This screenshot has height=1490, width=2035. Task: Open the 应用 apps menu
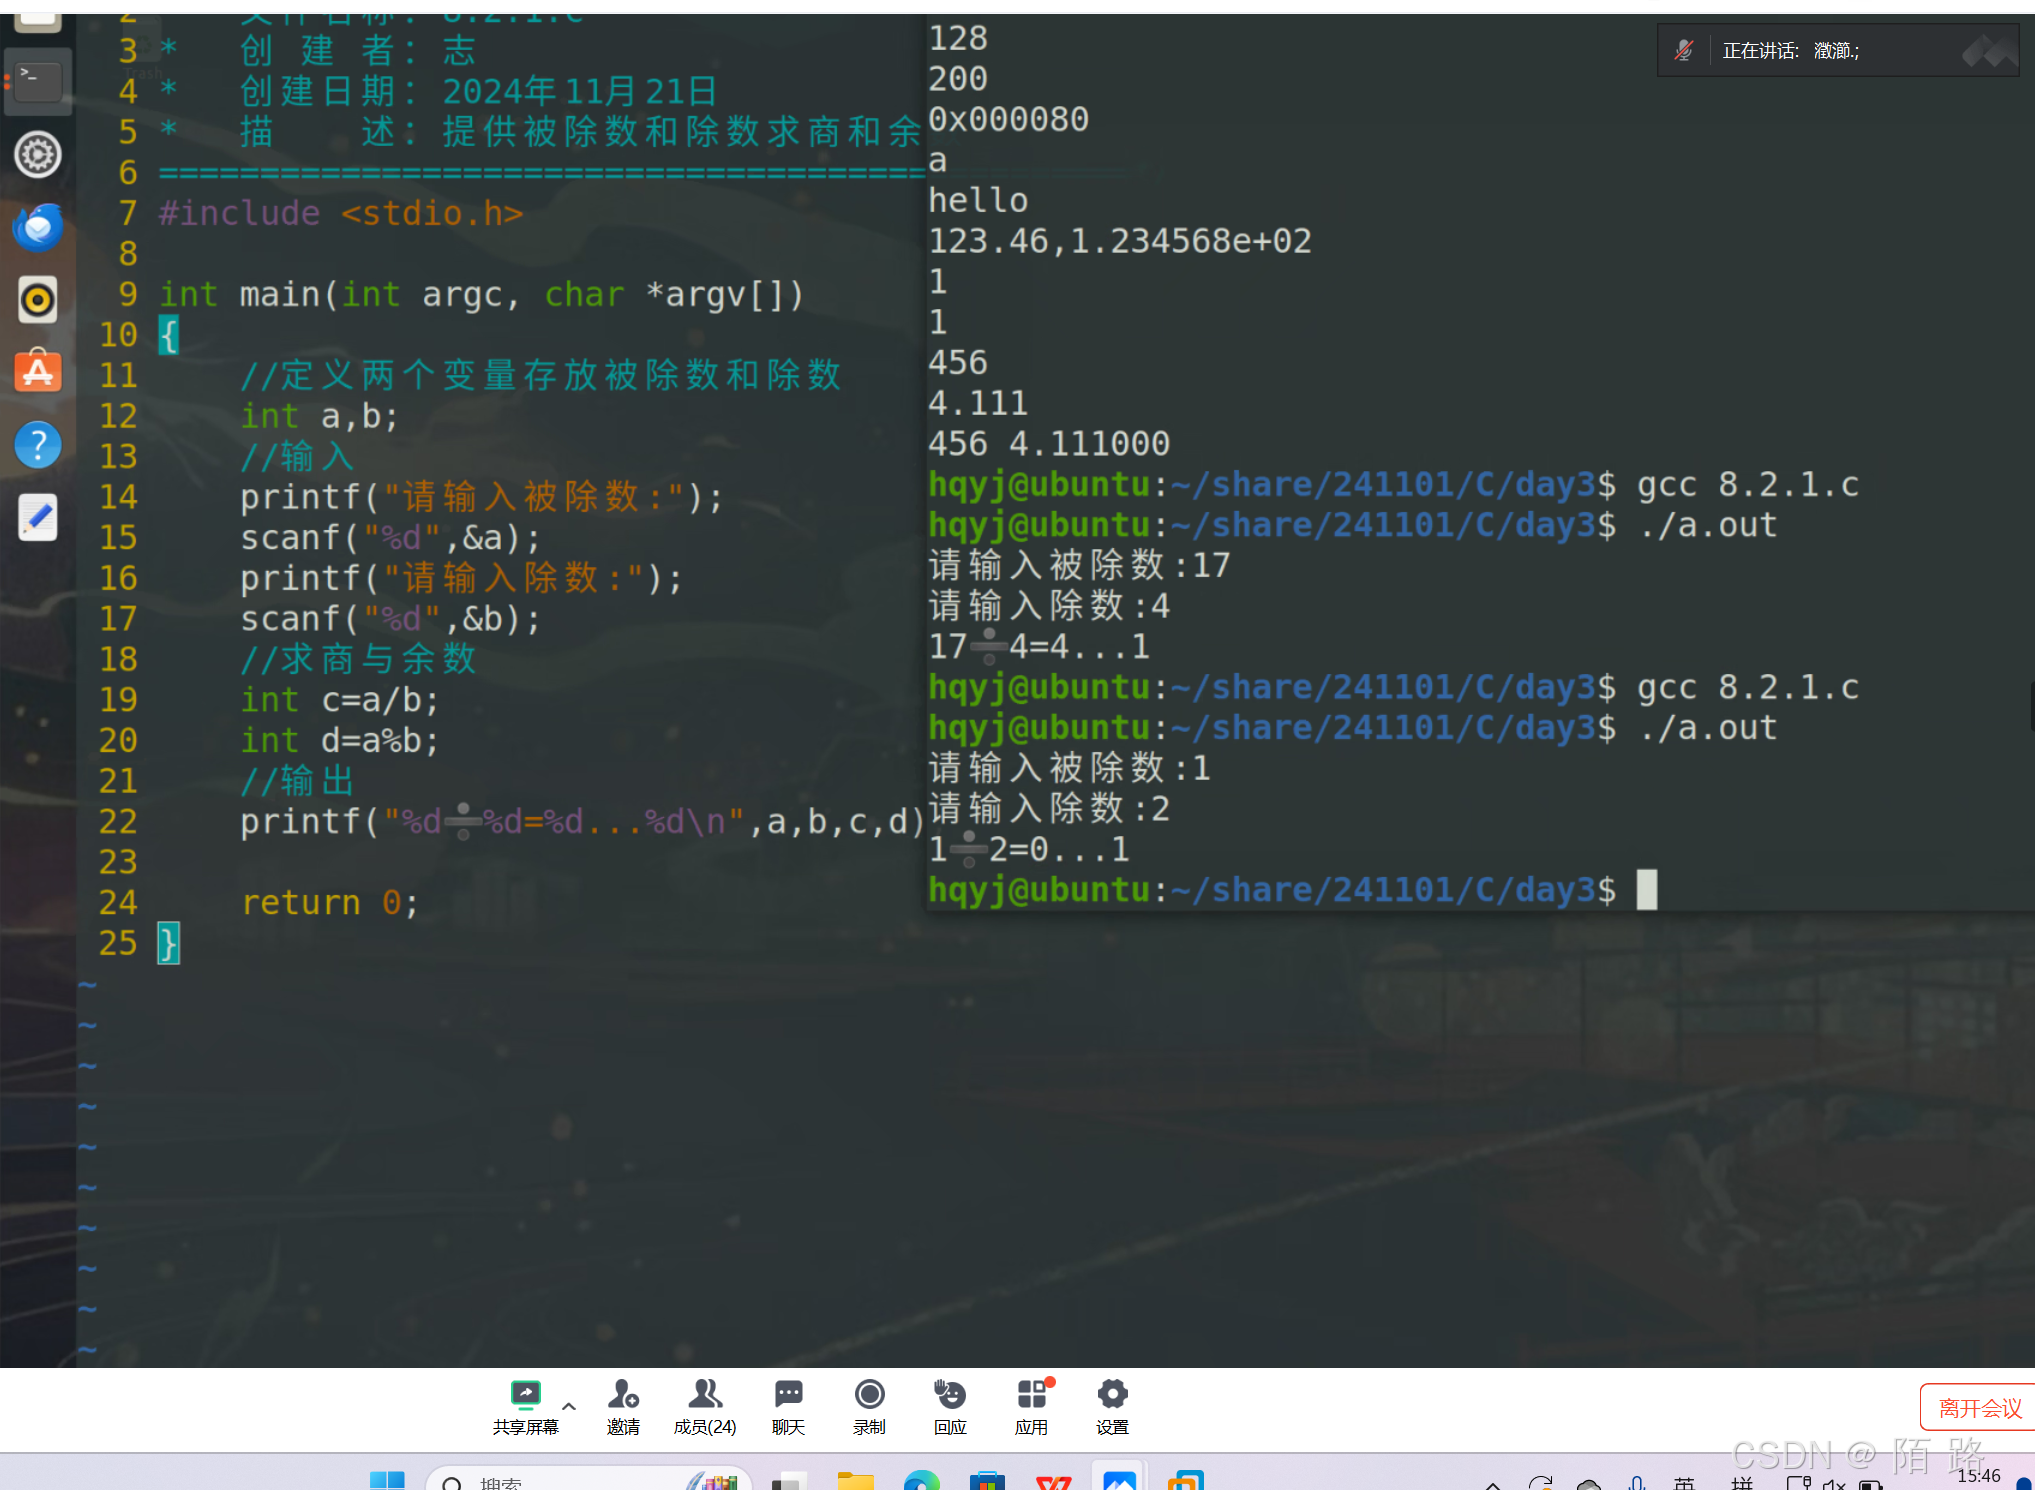[1031, 1394]
